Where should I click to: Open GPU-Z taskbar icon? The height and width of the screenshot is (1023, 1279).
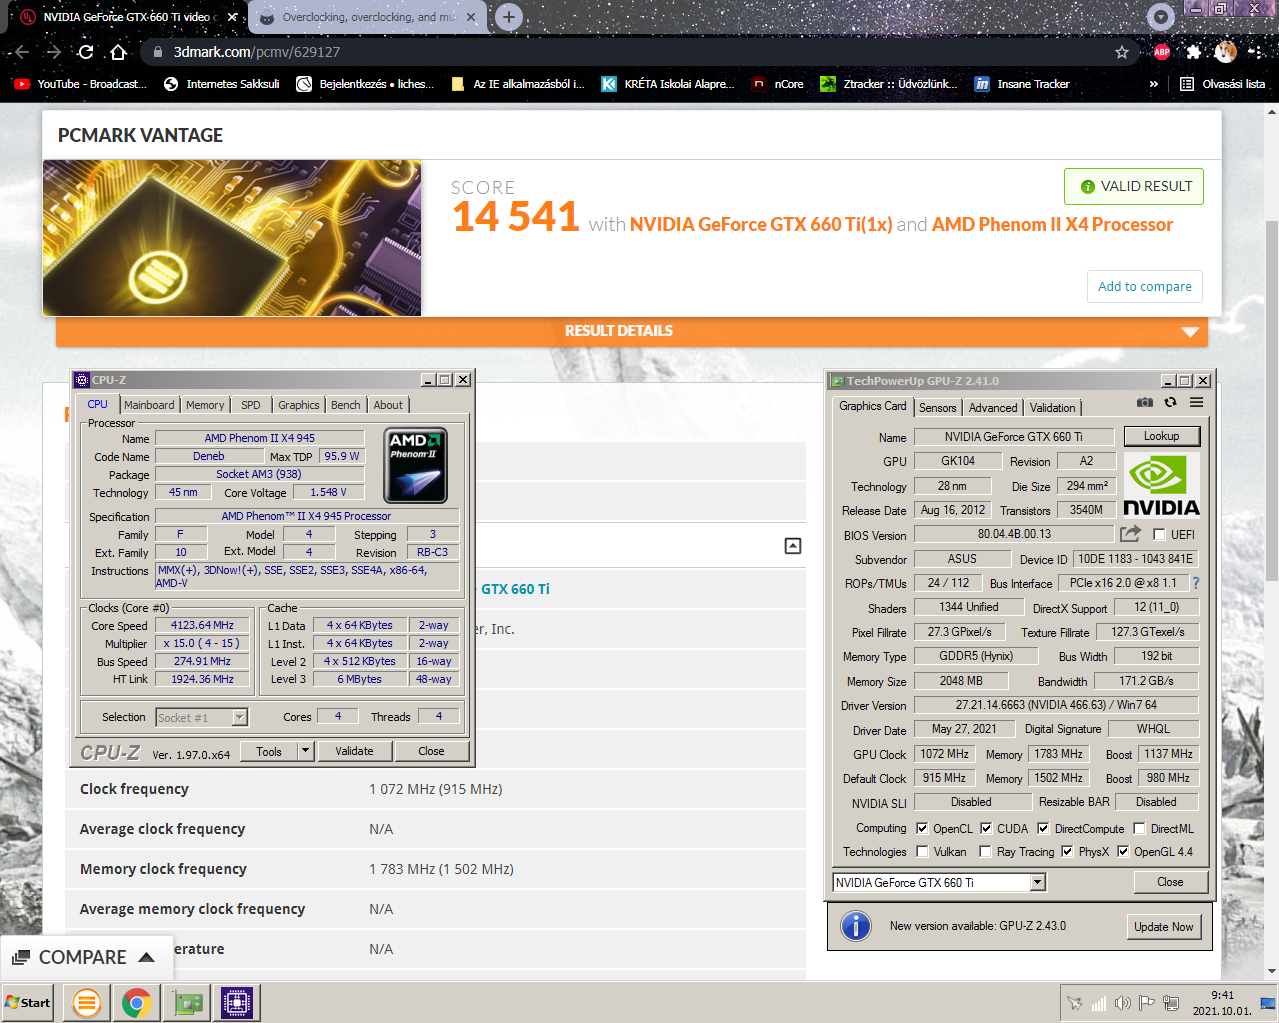tap(187, 1002)
